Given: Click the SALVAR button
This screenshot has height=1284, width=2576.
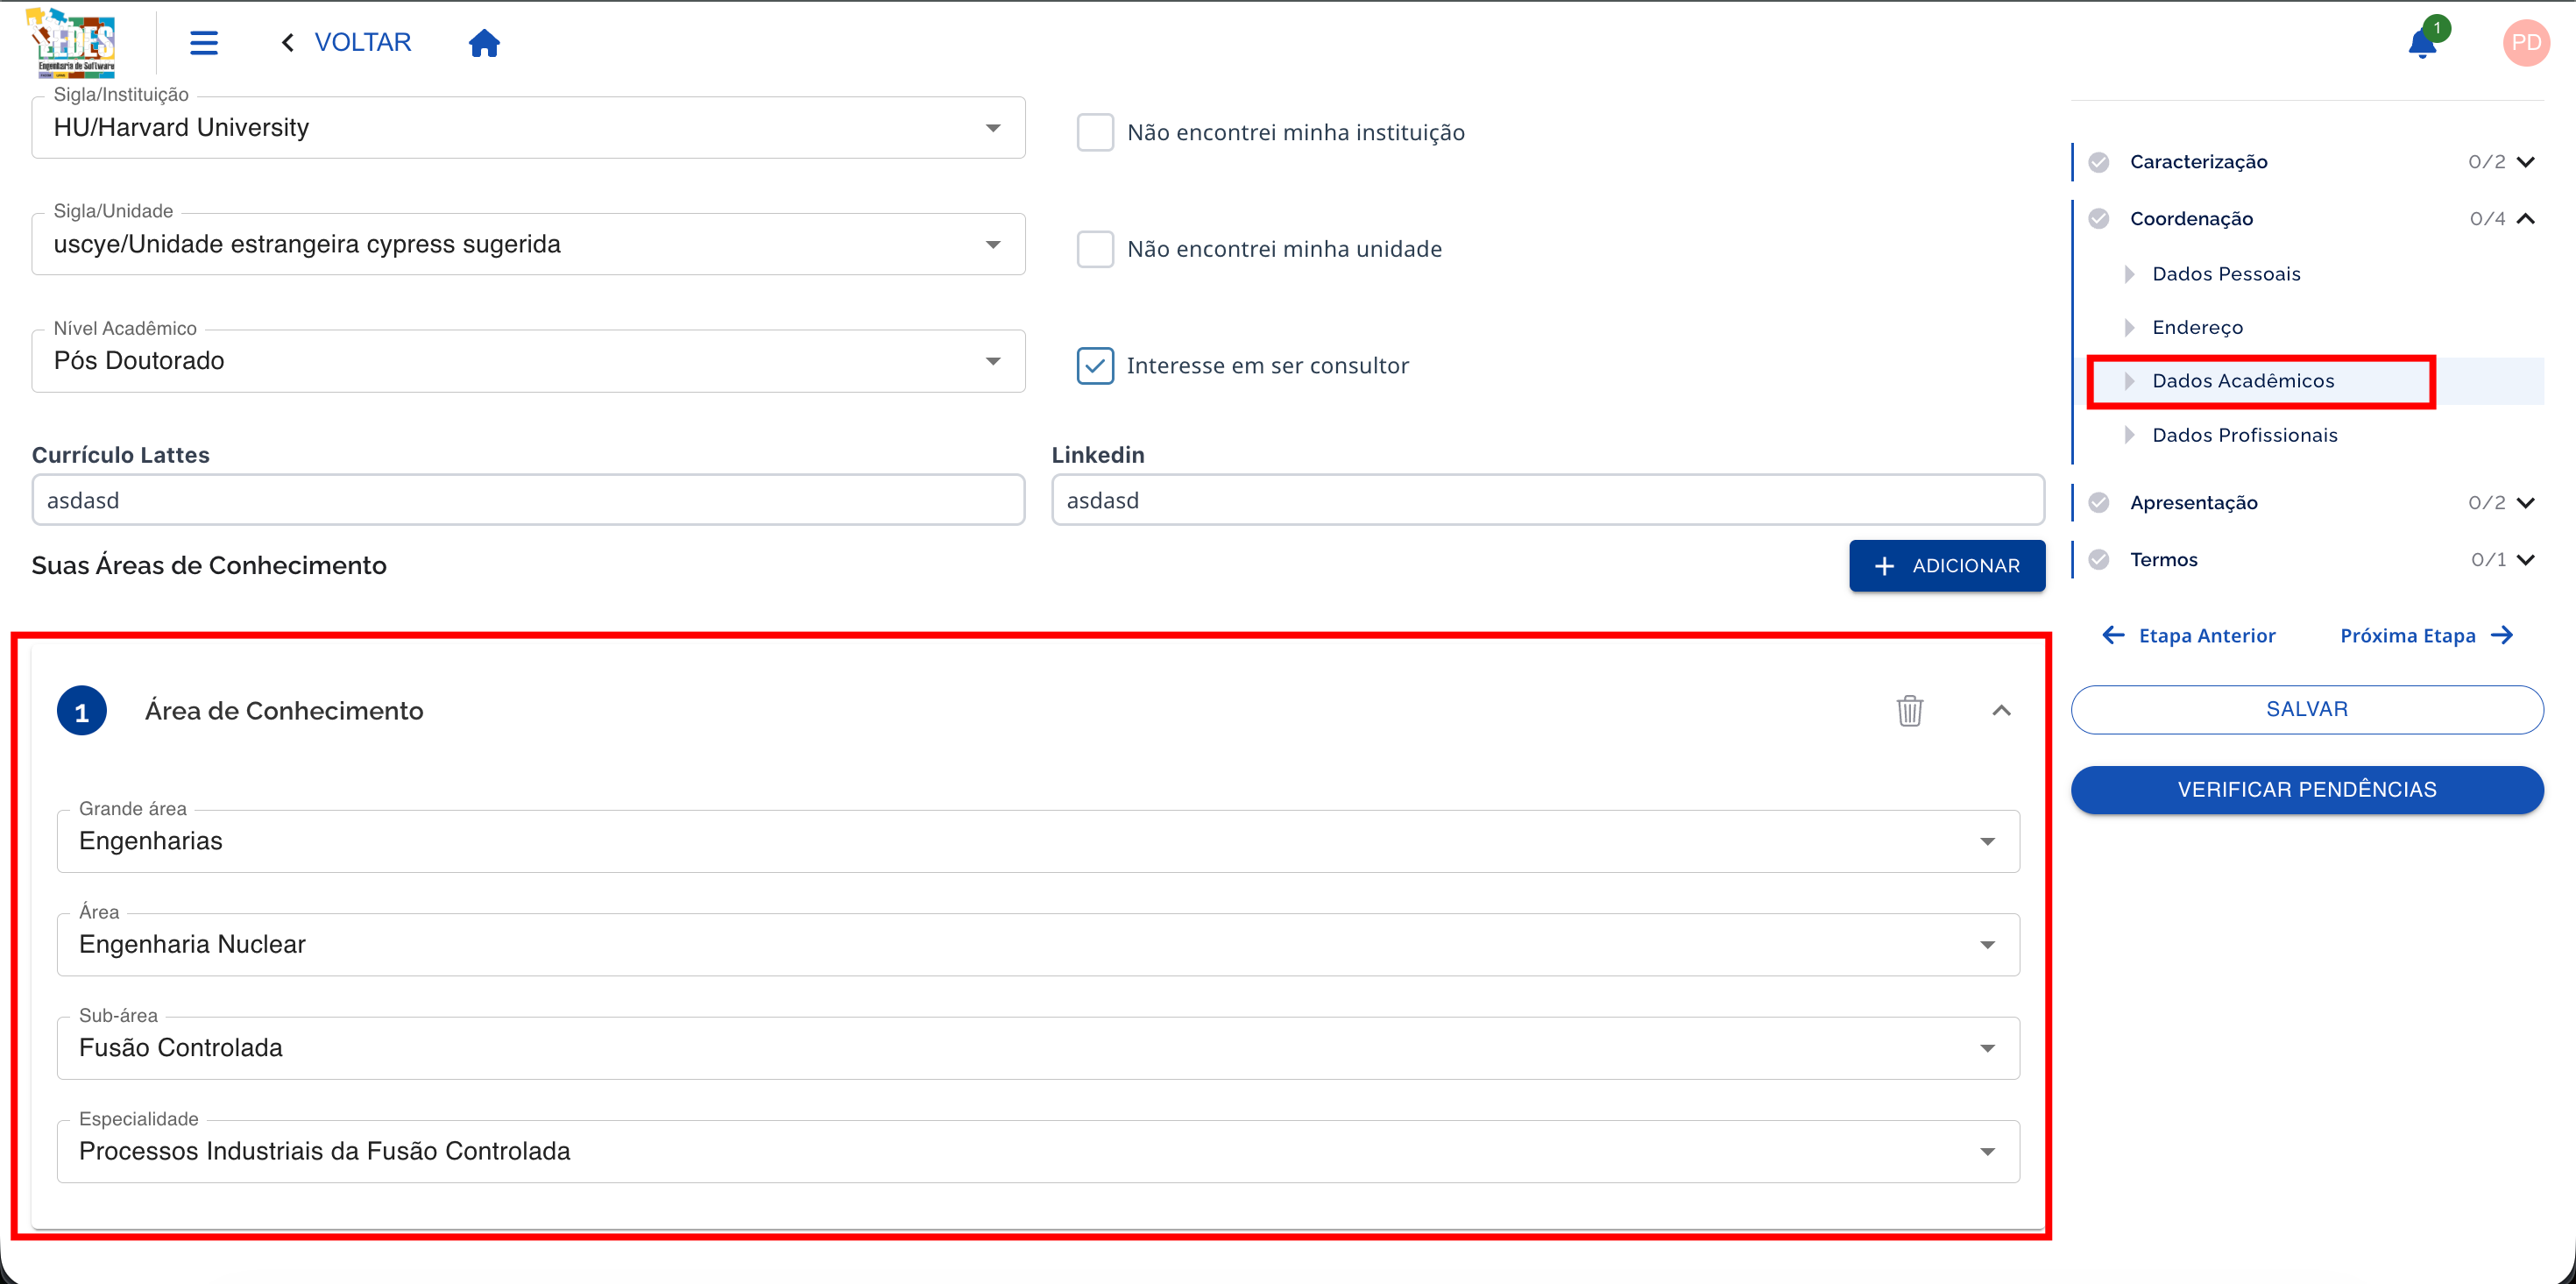Looking at the screenshot, I should (2306, 709).
